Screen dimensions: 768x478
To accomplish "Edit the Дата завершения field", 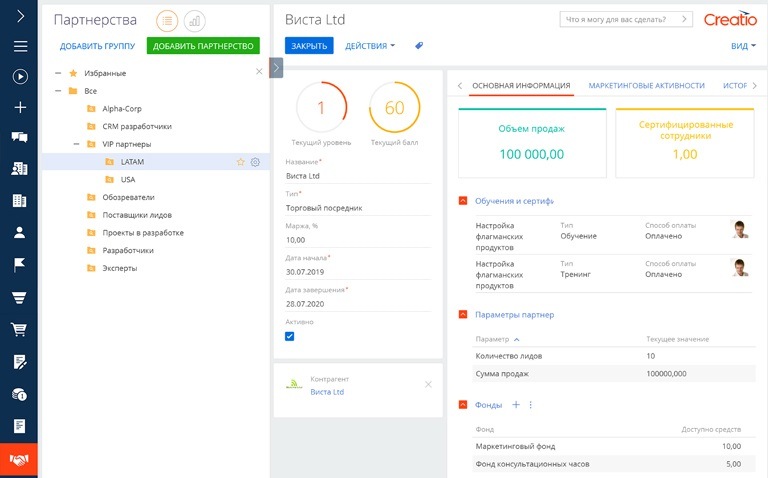I will [358, 304].
